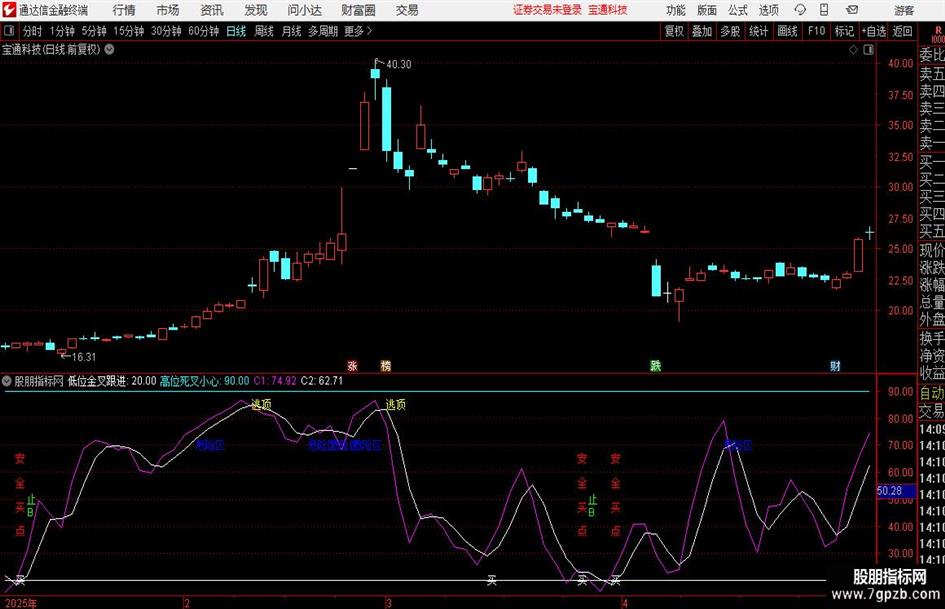Click the C1: 74.92 indicator value
Viewport: 945px width, 609px height.
[x=275, y=381]
